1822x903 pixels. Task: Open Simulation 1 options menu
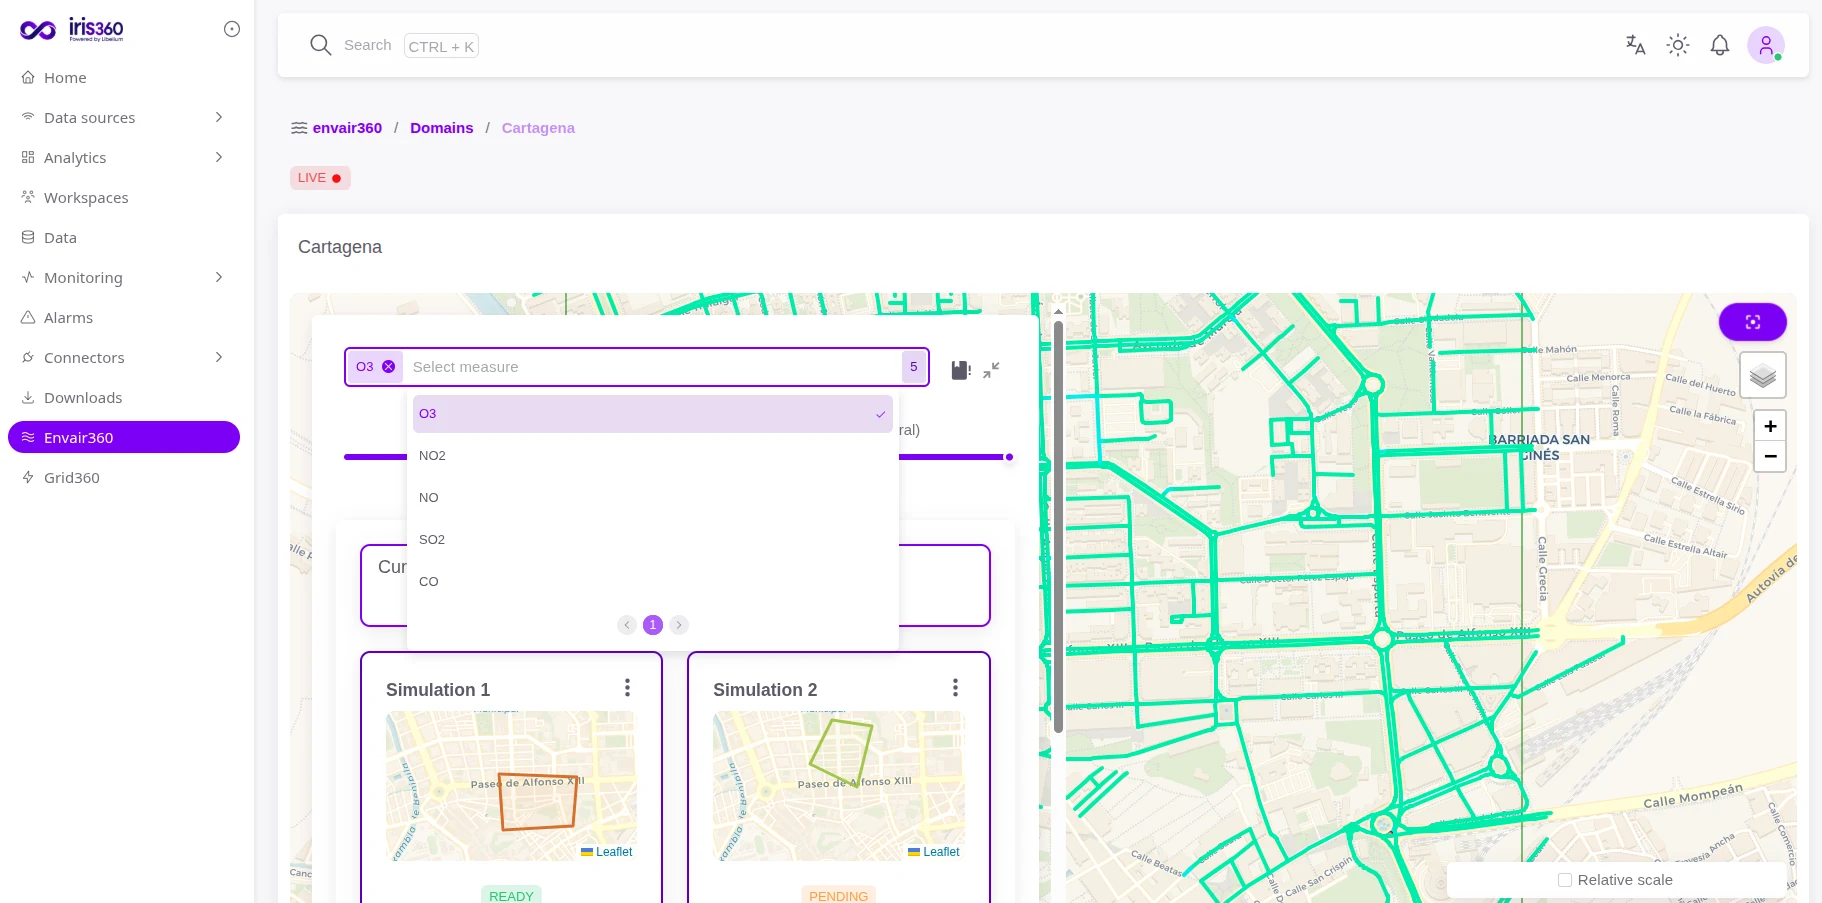coord(627,688)
